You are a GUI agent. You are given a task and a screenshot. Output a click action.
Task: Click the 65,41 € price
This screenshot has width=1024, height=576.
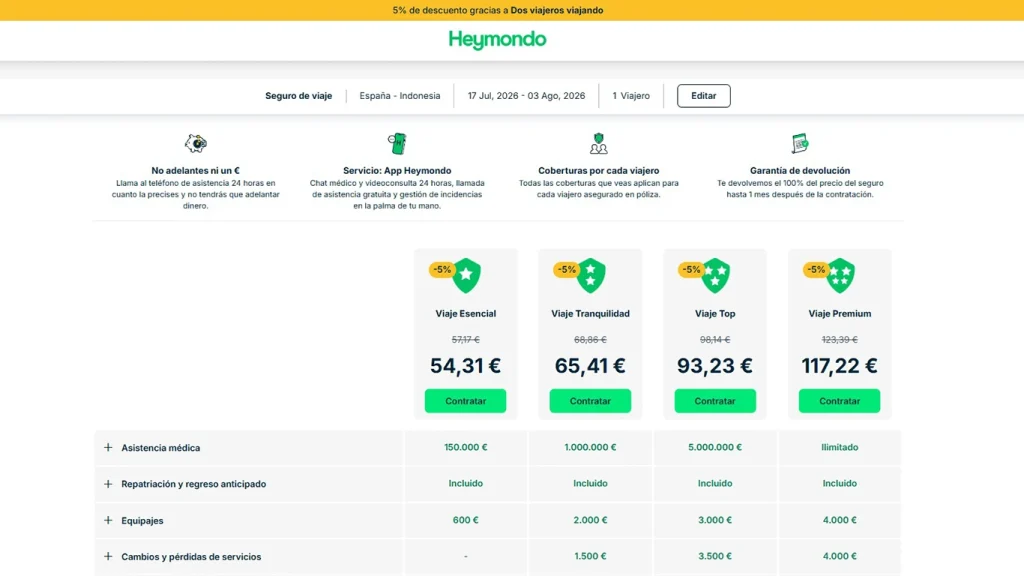tap(590, 366)
